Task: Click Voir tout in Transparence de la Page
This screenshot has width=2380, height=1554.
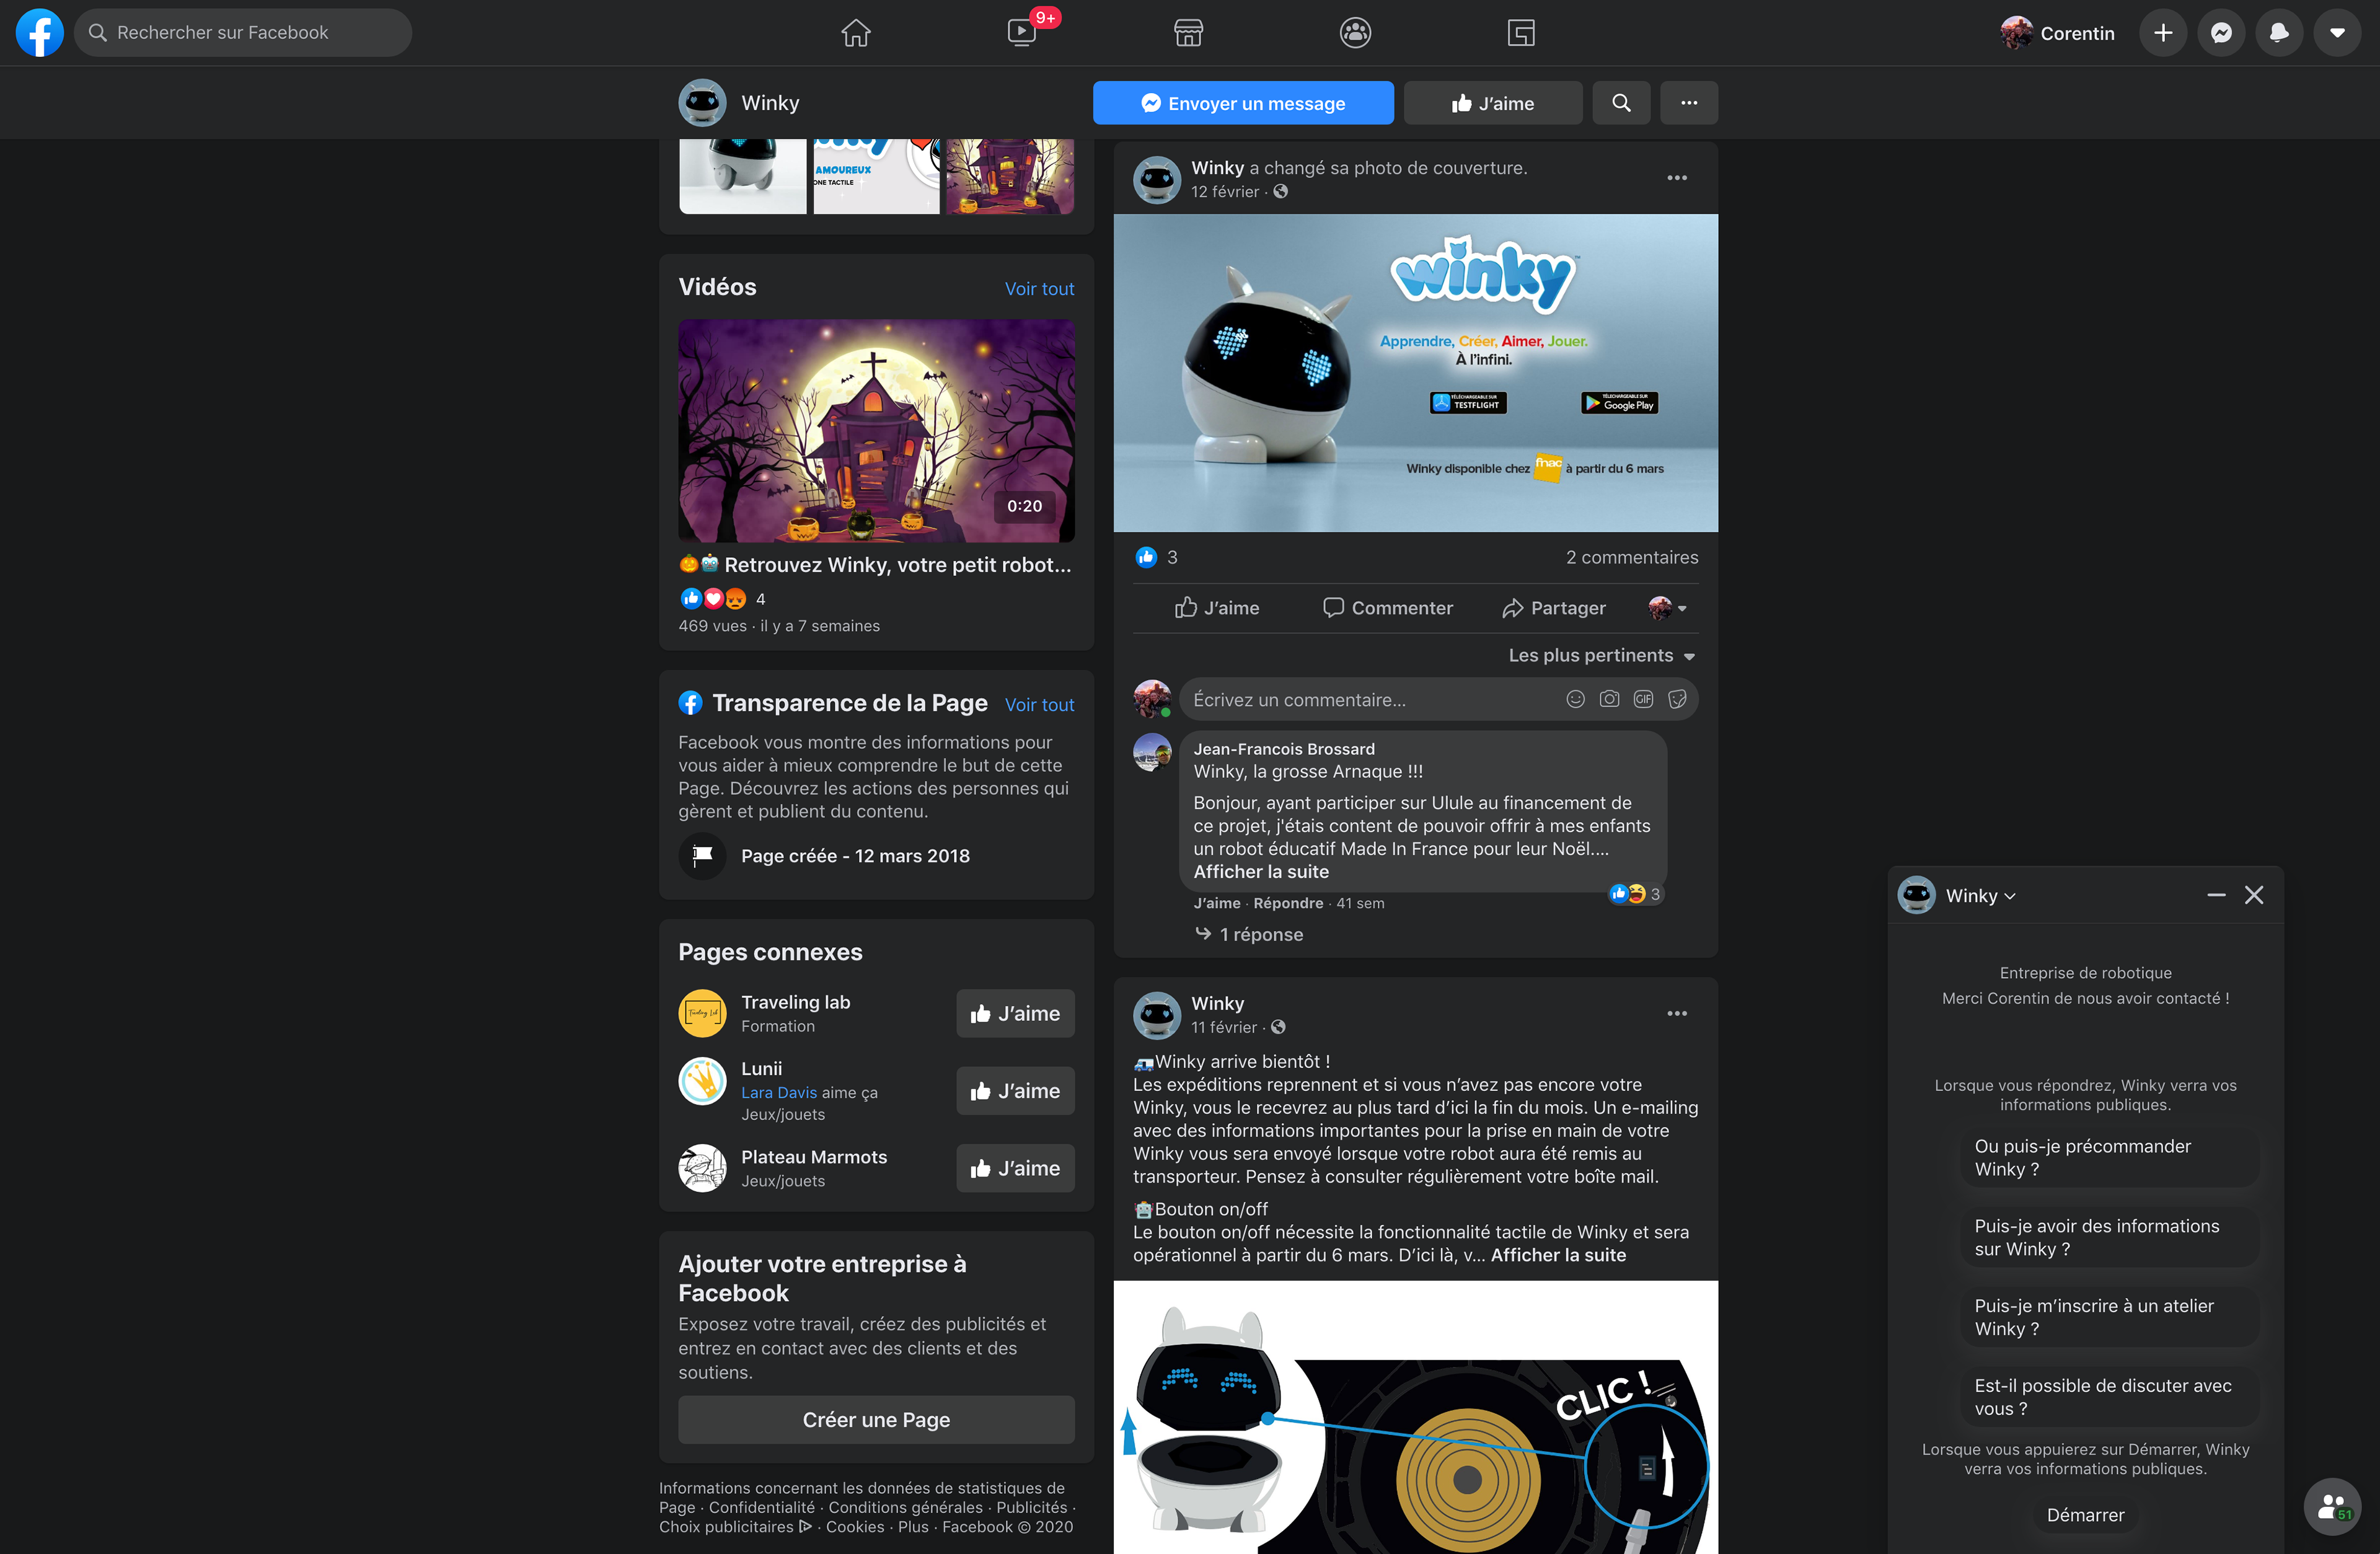Action: pos(1039,705)
